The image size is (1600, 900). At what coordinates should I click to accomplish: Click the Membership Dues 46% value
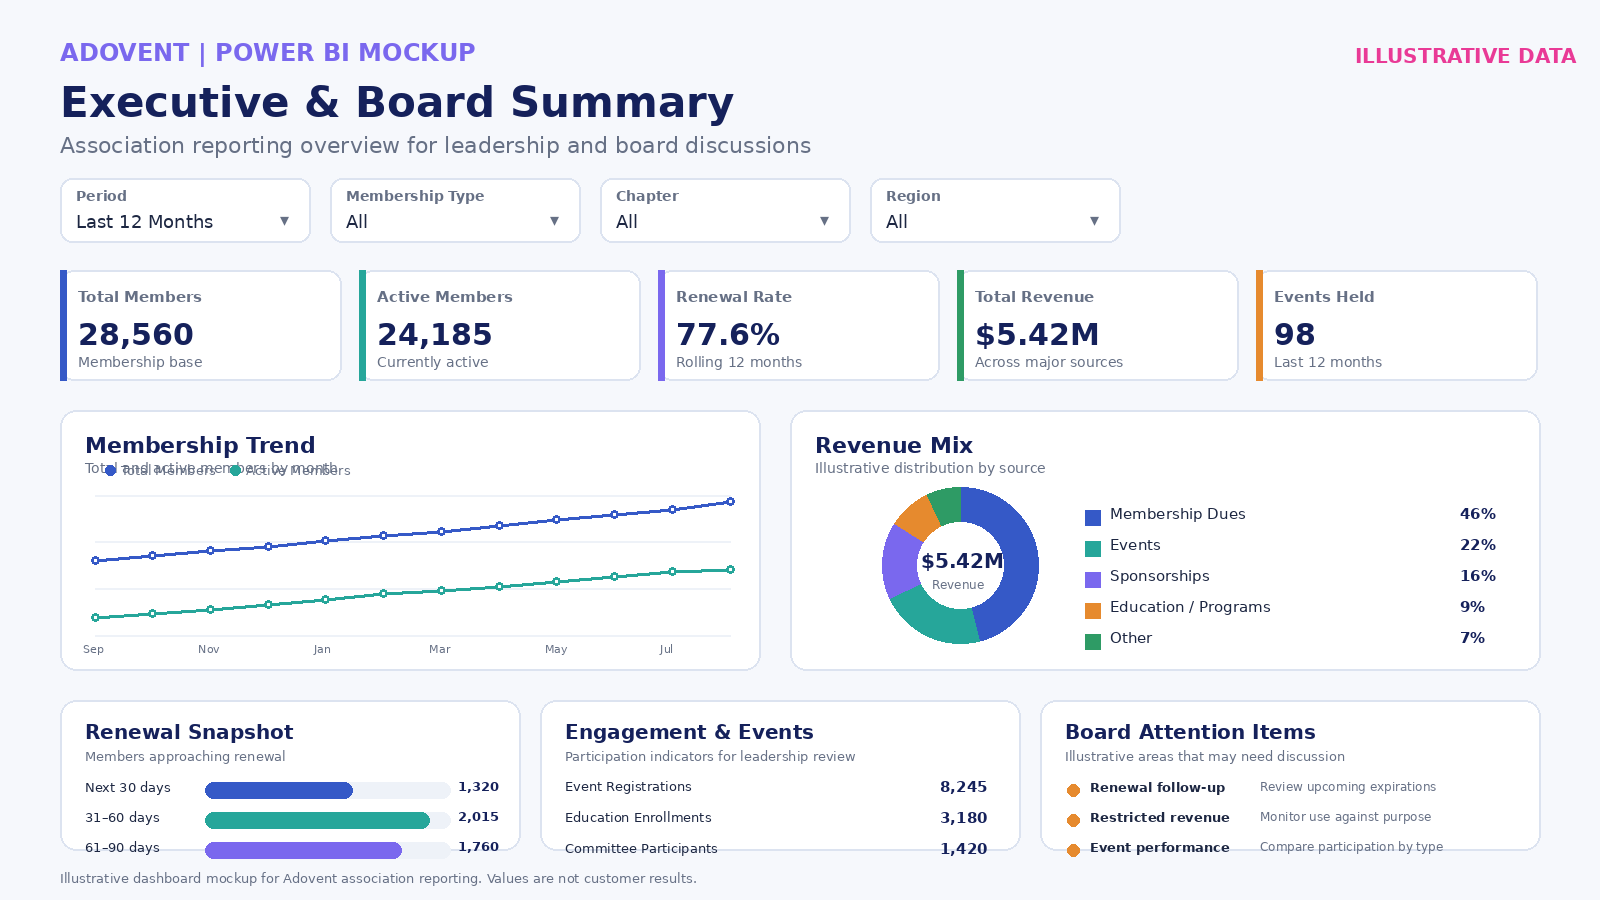pos(1478,514)
